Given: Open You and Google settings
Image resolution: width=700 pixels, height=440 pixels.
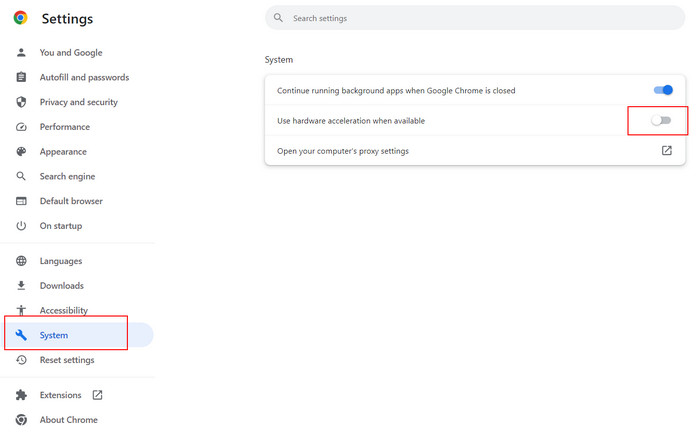Looking at the screenshot, I should 71,53.
